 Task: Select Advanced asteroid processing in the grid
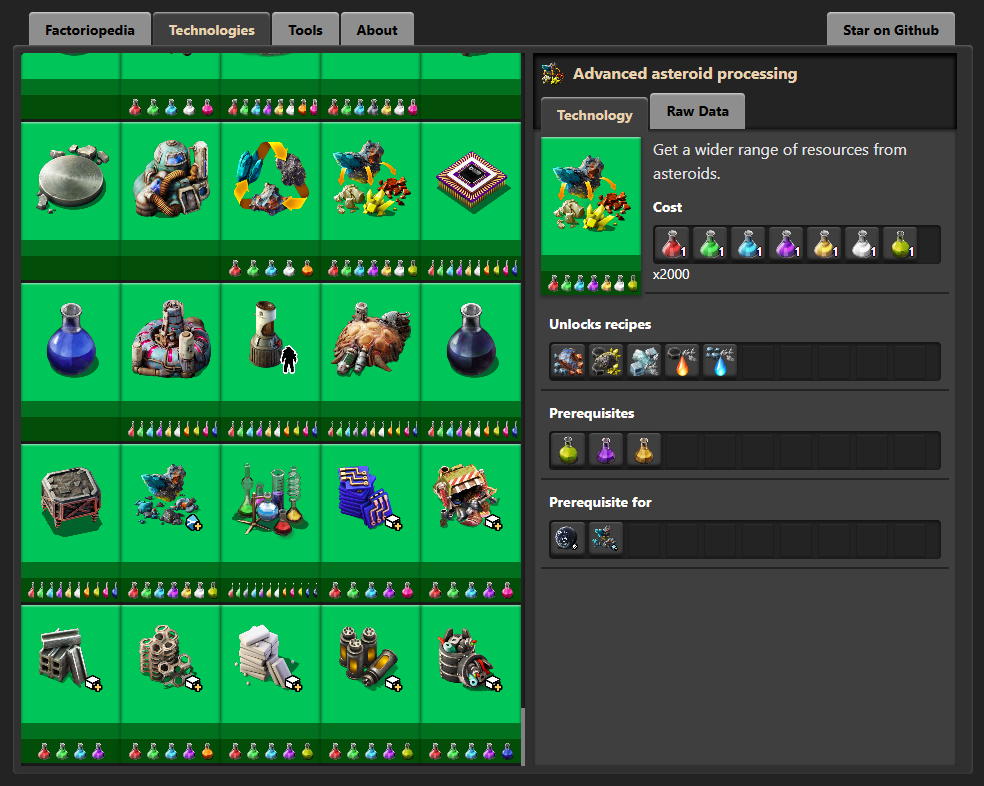click(x=370, y=201)
